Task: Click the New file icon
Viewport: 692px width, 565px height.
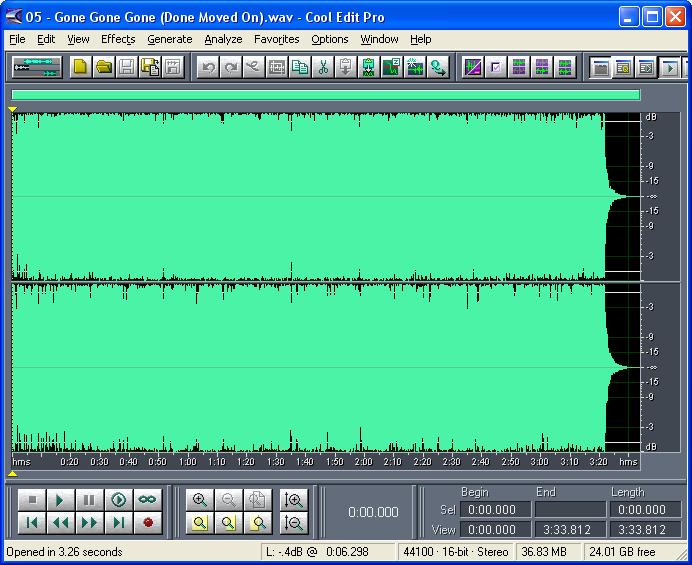Action: coord(79,67)
